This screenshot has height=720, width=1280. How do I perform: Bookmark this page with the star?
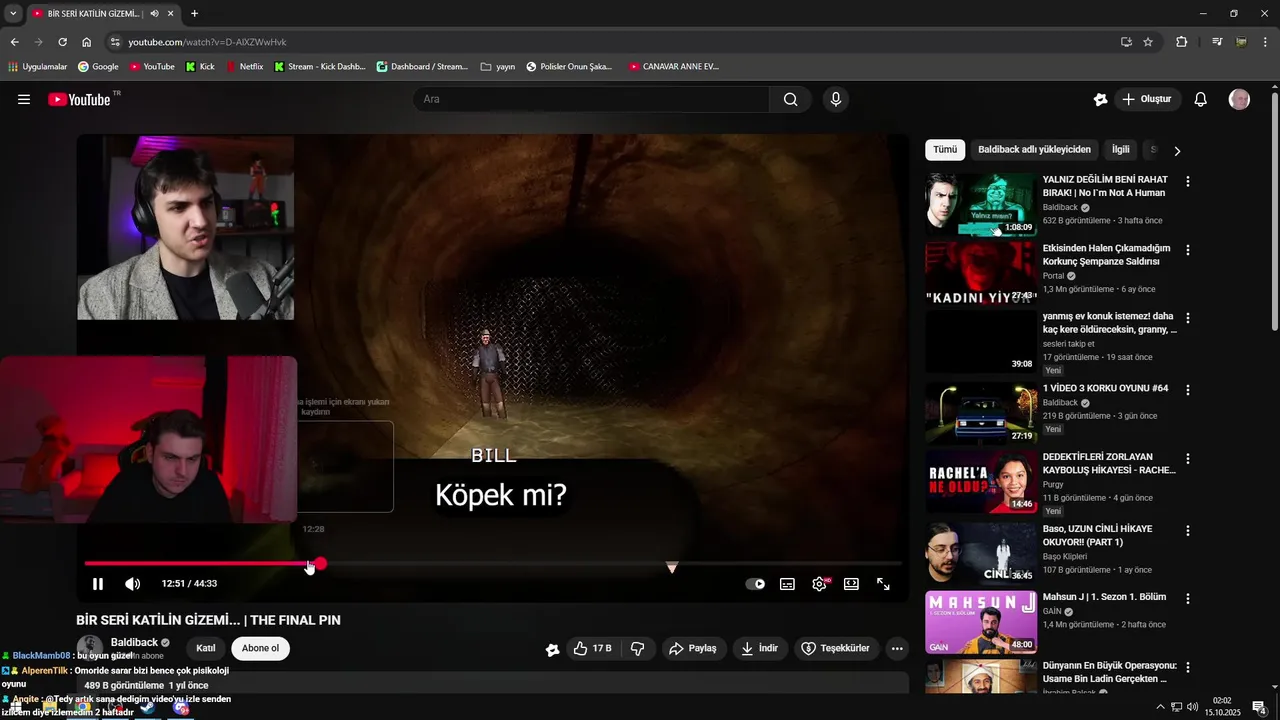1148,42
